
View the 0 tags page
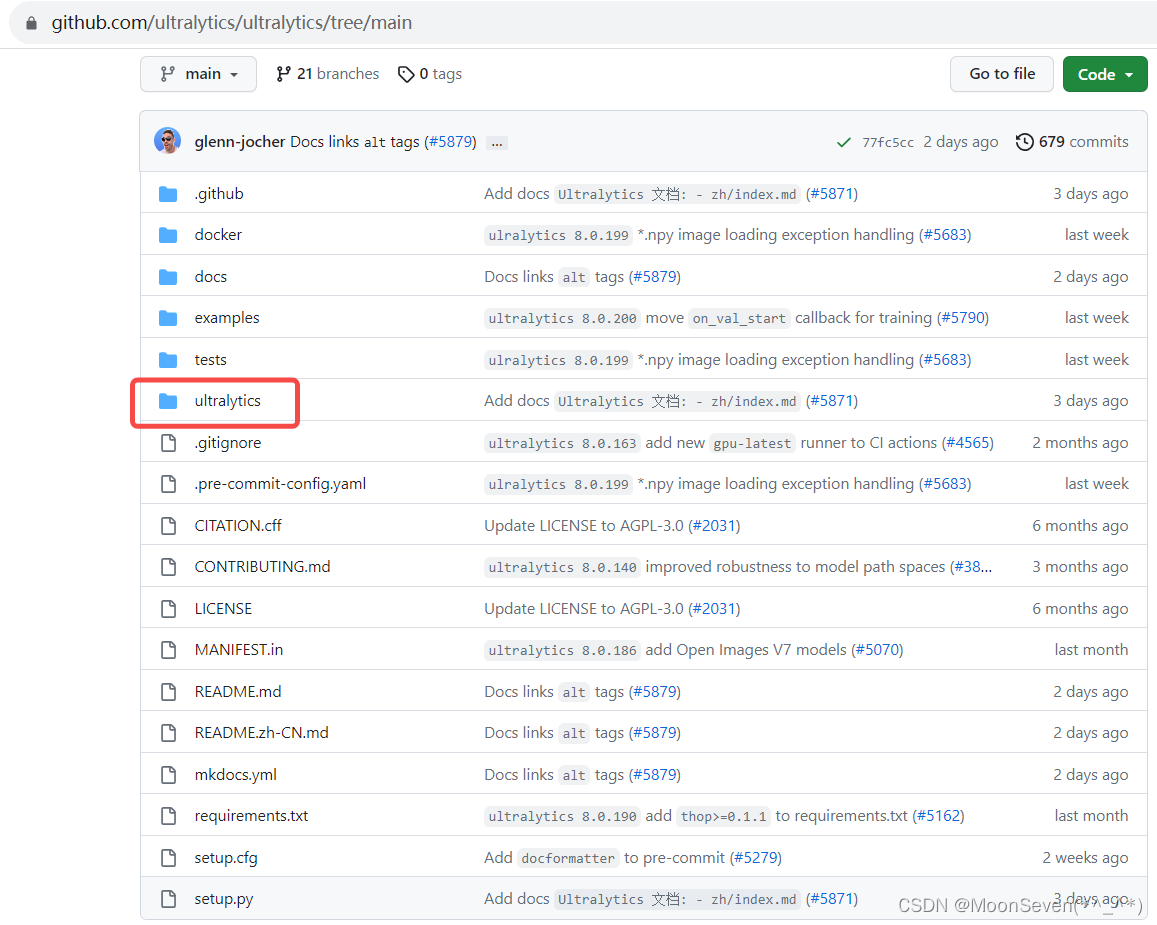[x=429, y=74]
